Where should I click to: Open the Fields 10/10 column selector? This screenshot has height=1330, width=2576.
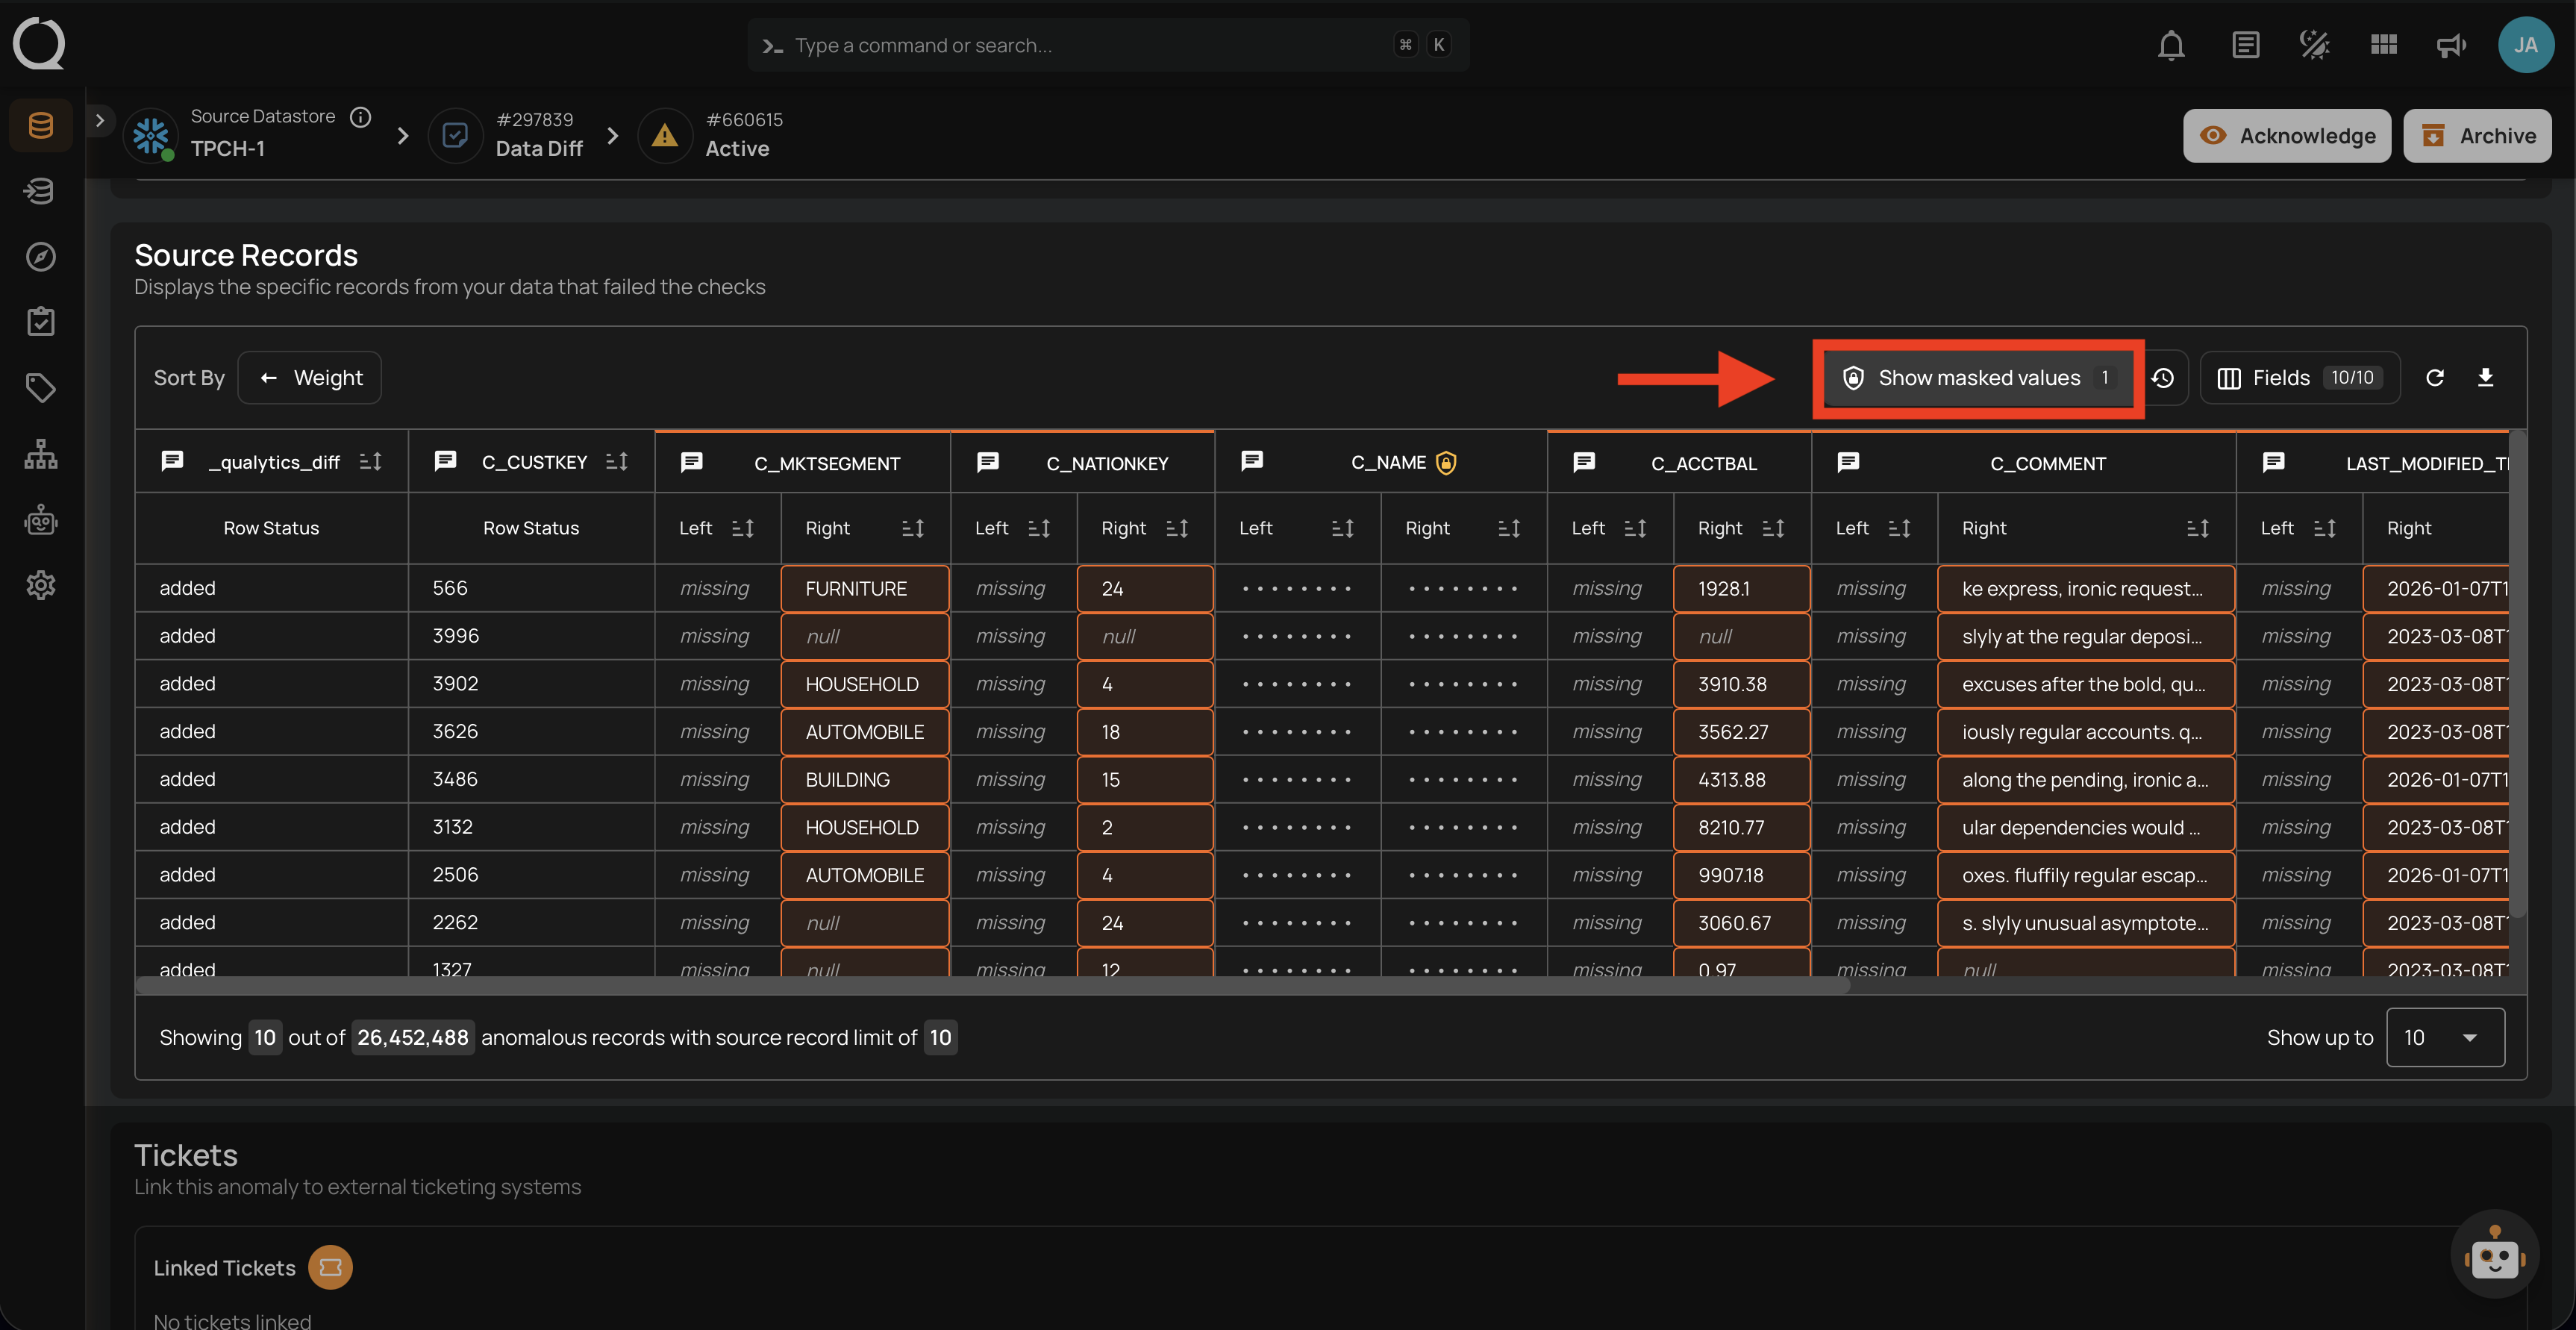coord(2300,378)
